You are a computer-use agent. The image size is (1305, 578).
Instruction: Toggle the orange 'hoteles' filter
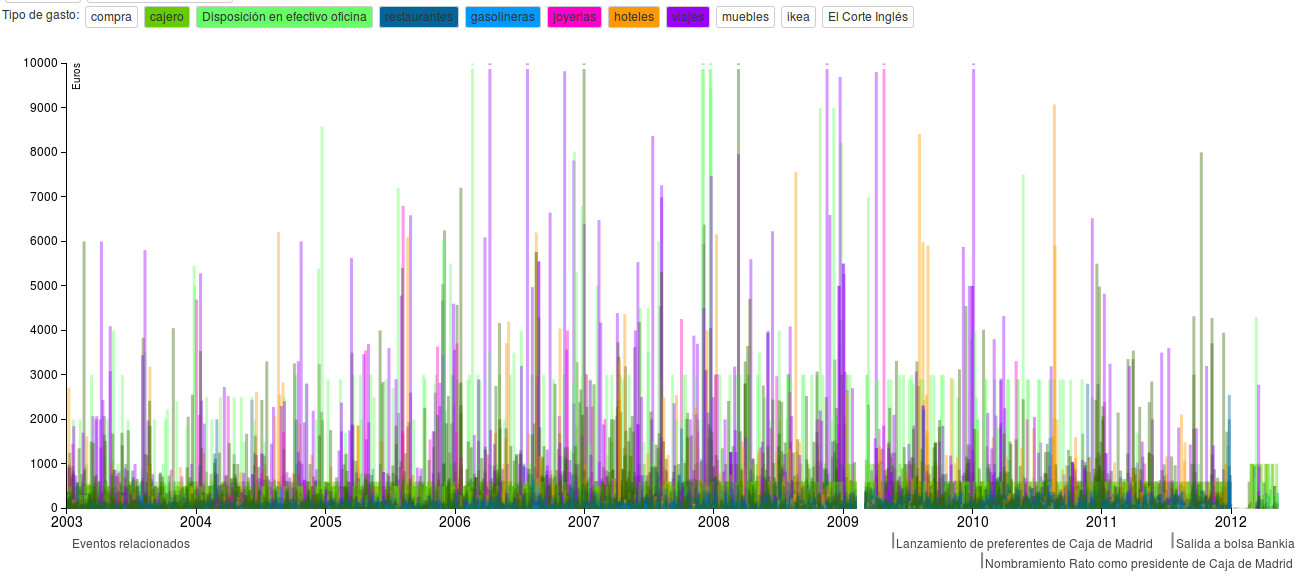634,17
